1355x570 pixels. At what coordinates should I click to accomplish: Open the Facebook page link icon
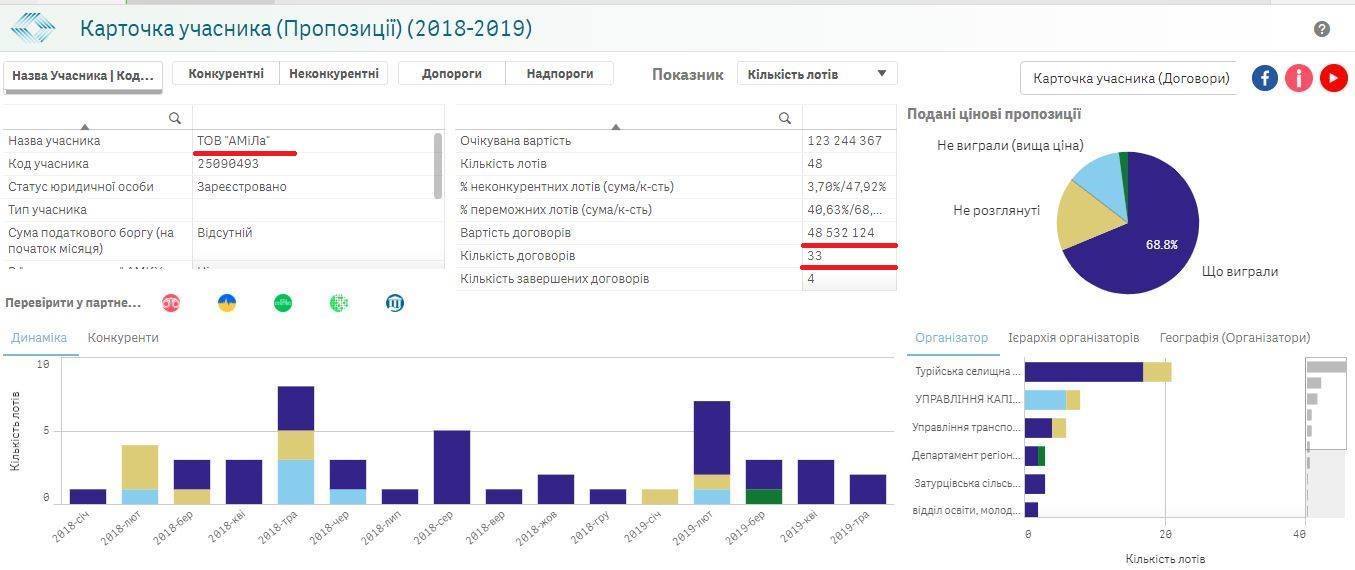click(1265, 78)
